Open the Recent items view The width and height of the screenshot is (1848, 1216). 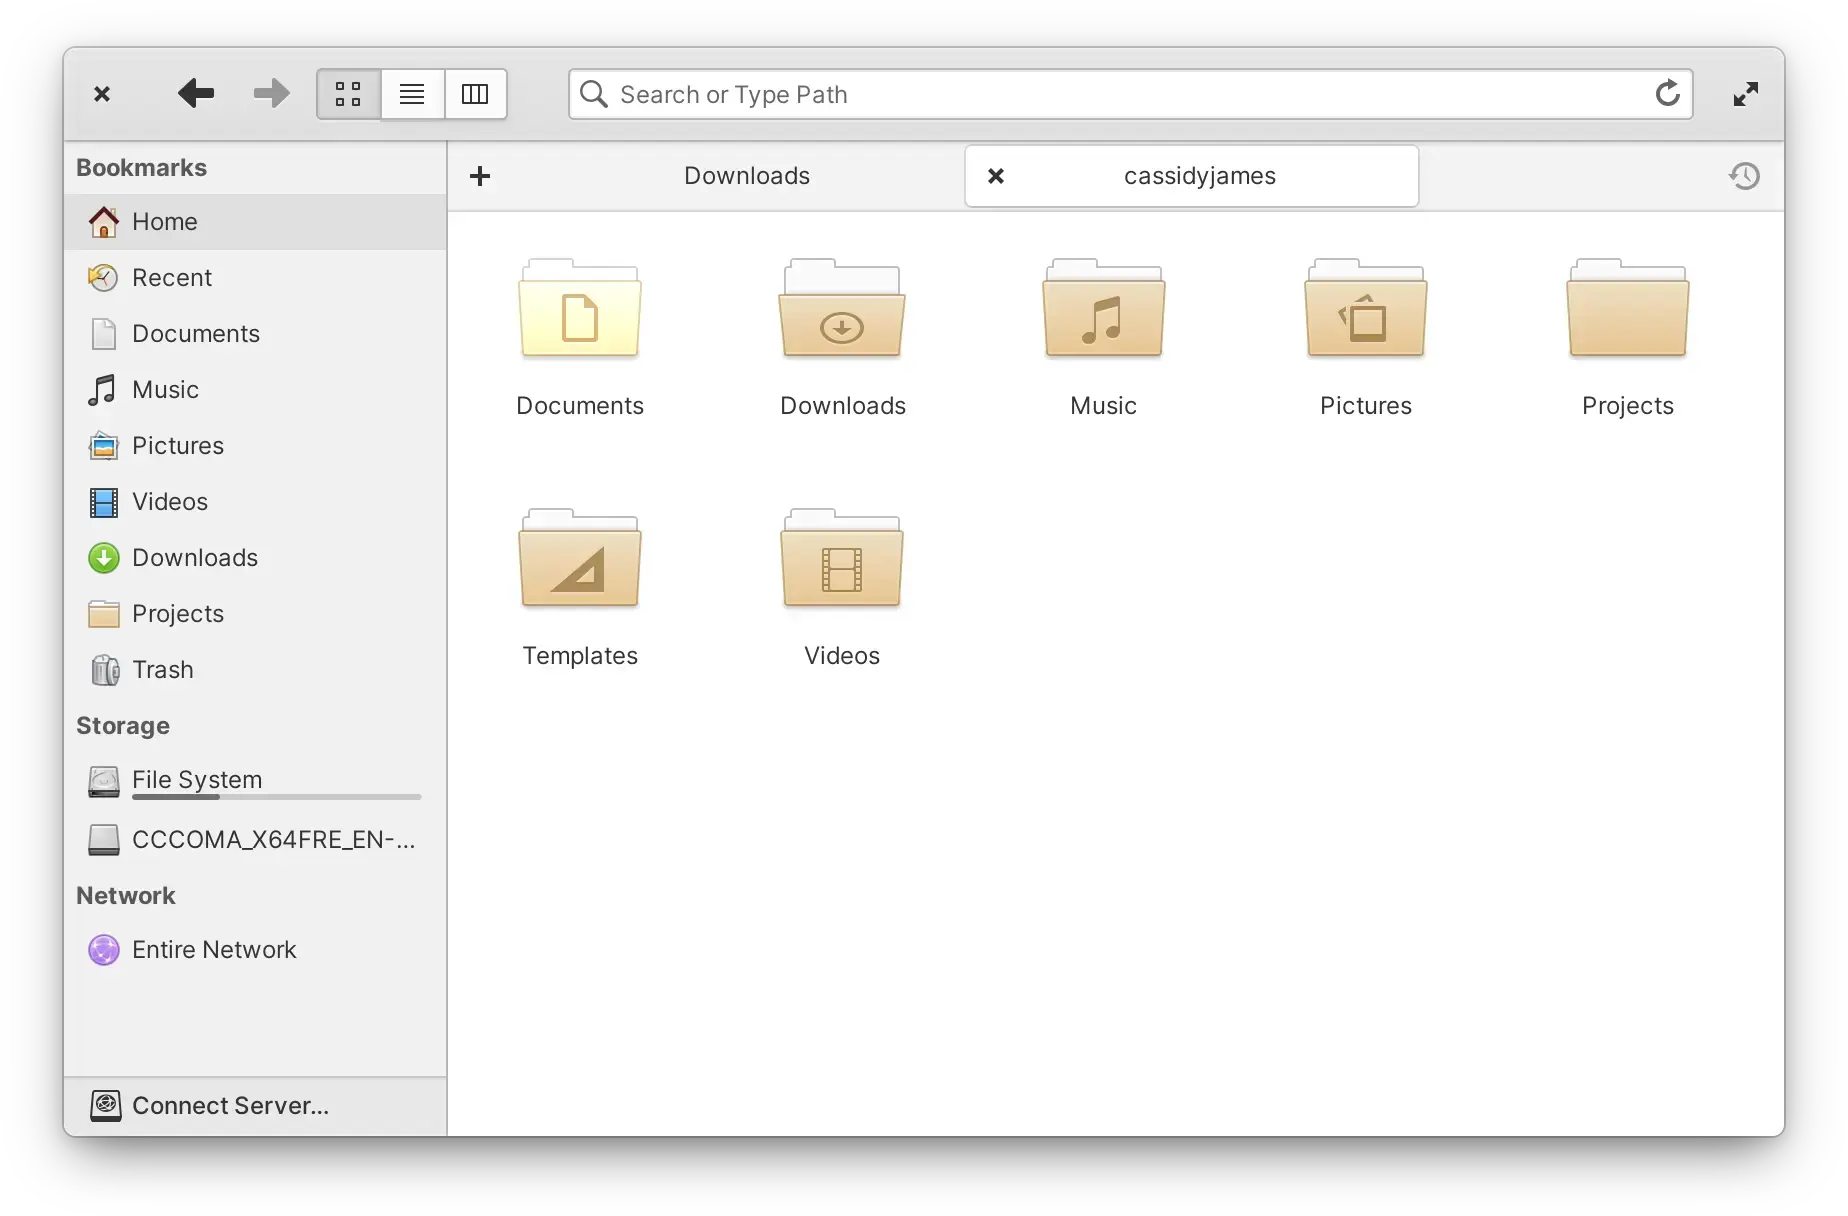click(x=171, y=277)
